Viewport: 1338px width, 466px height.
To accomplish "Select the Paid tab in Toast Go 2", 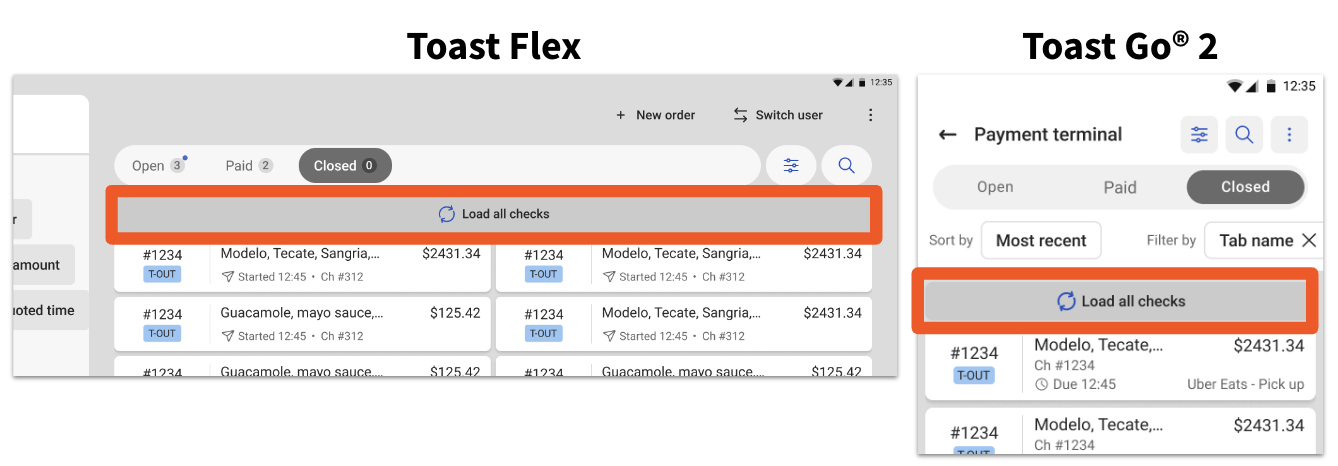I will coord(1120,187).
